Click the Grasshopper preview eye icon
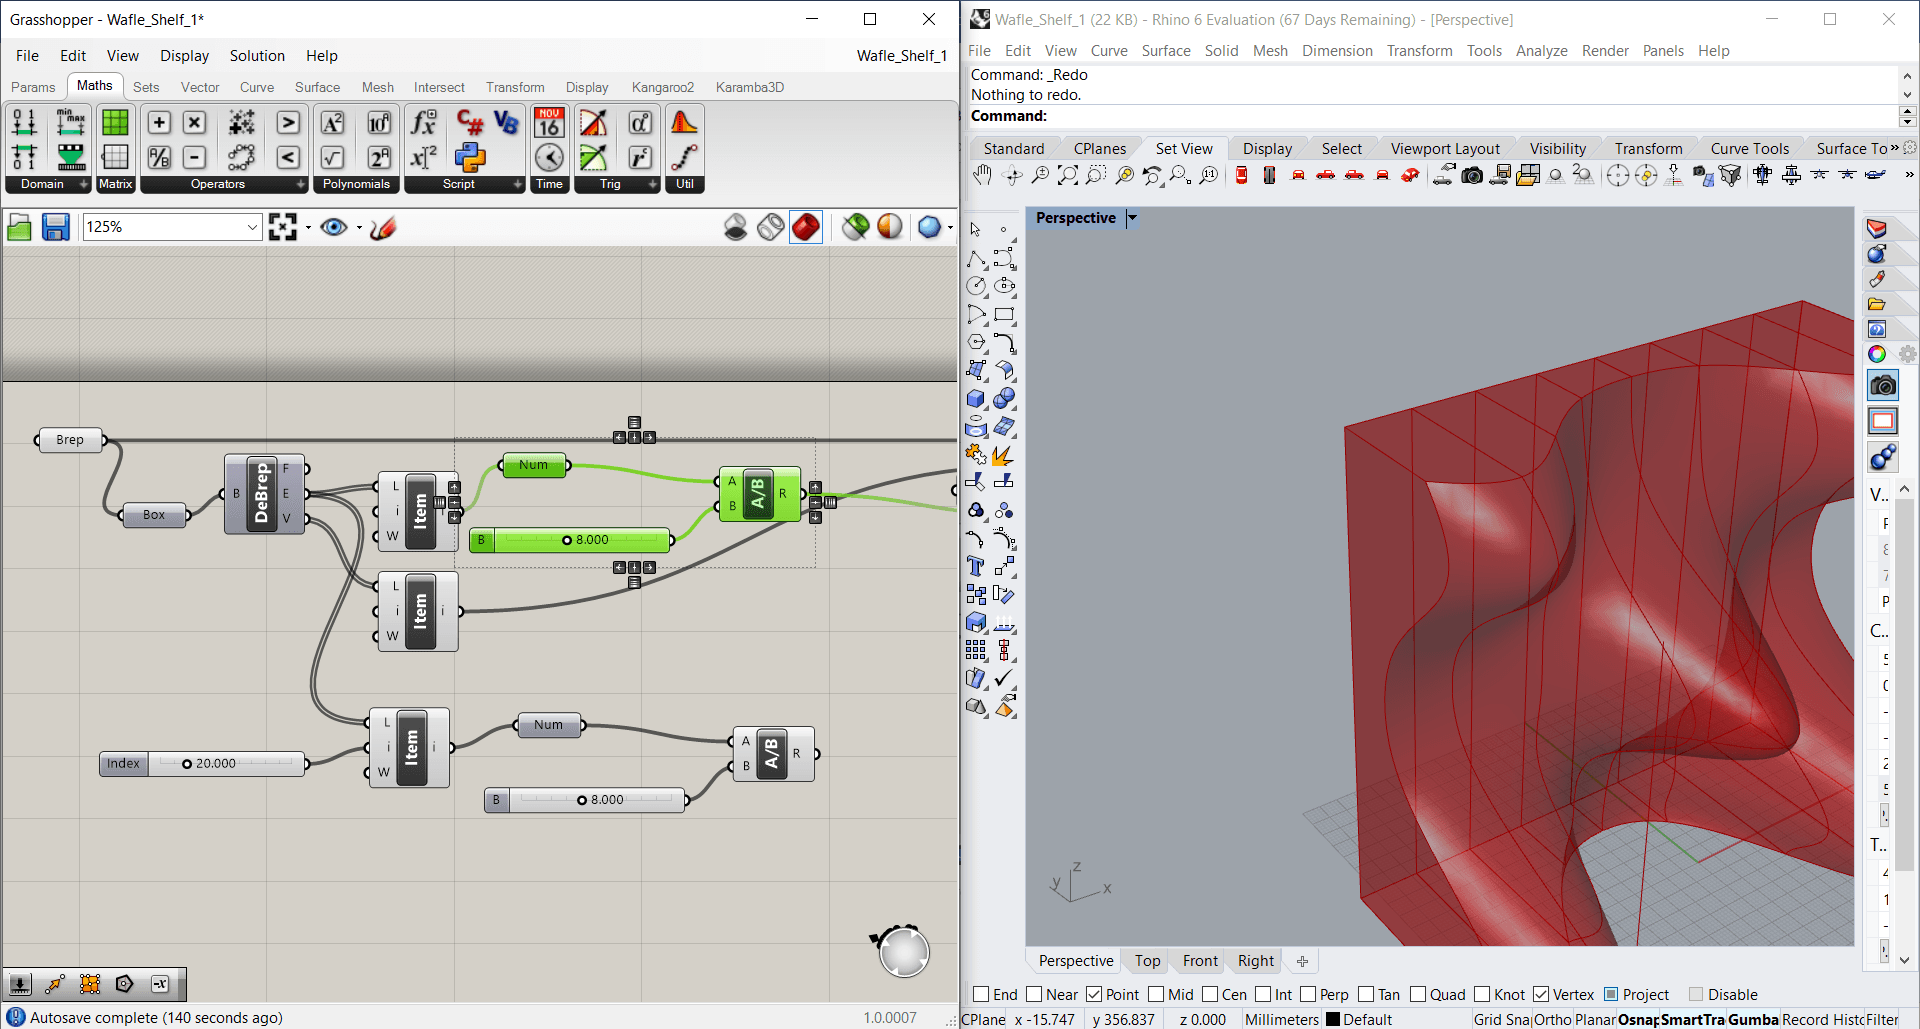Viewport: 1920px width, 1029px height. tap(334, 228)
